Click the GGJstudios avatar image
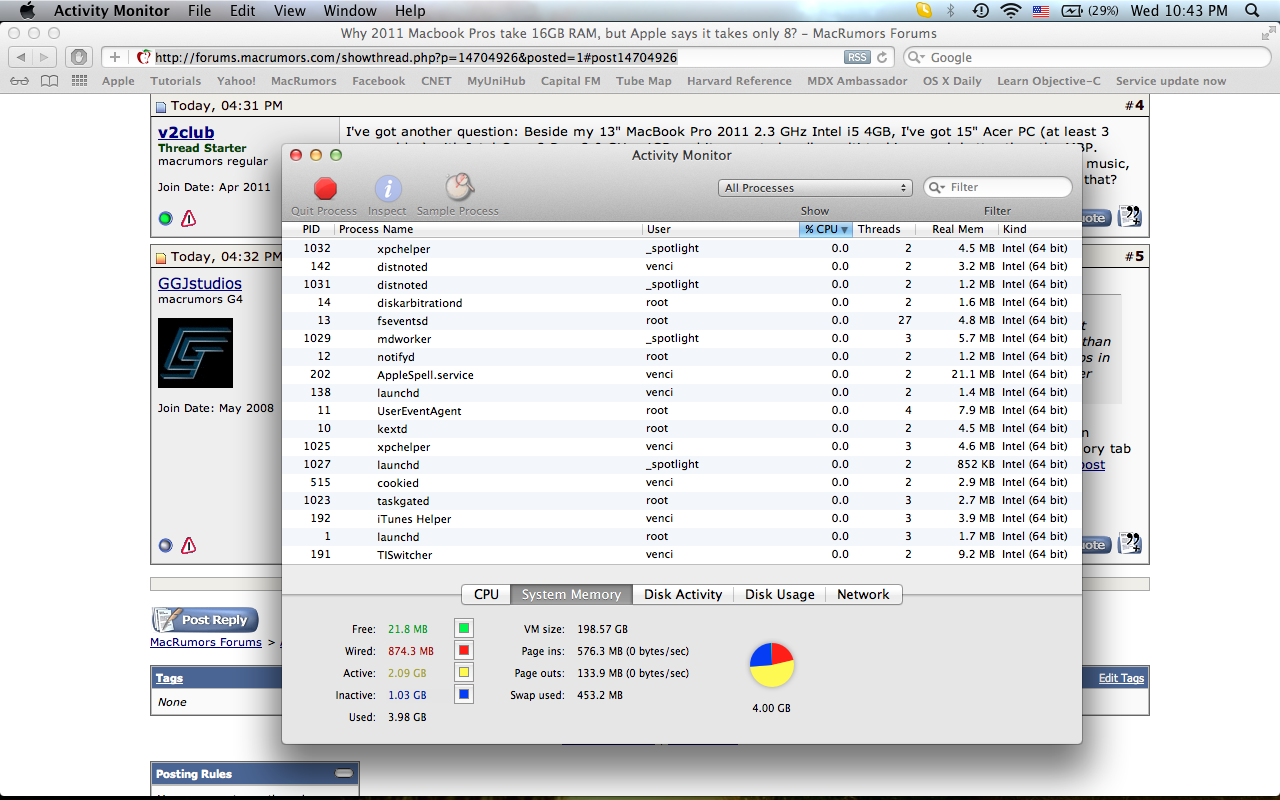 195,353
